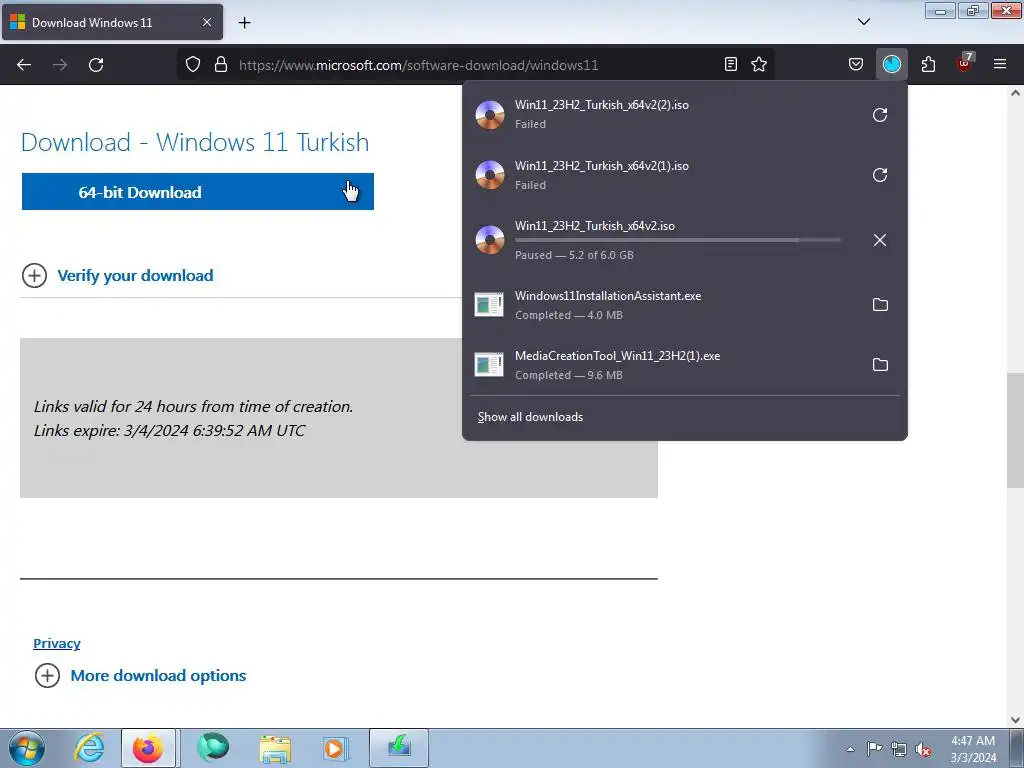Retry failed Win11_23H2_Turkish_x64v2(1).iso download
The width and height of the screenshot is (1024, 768).
[x=880, y=175]
